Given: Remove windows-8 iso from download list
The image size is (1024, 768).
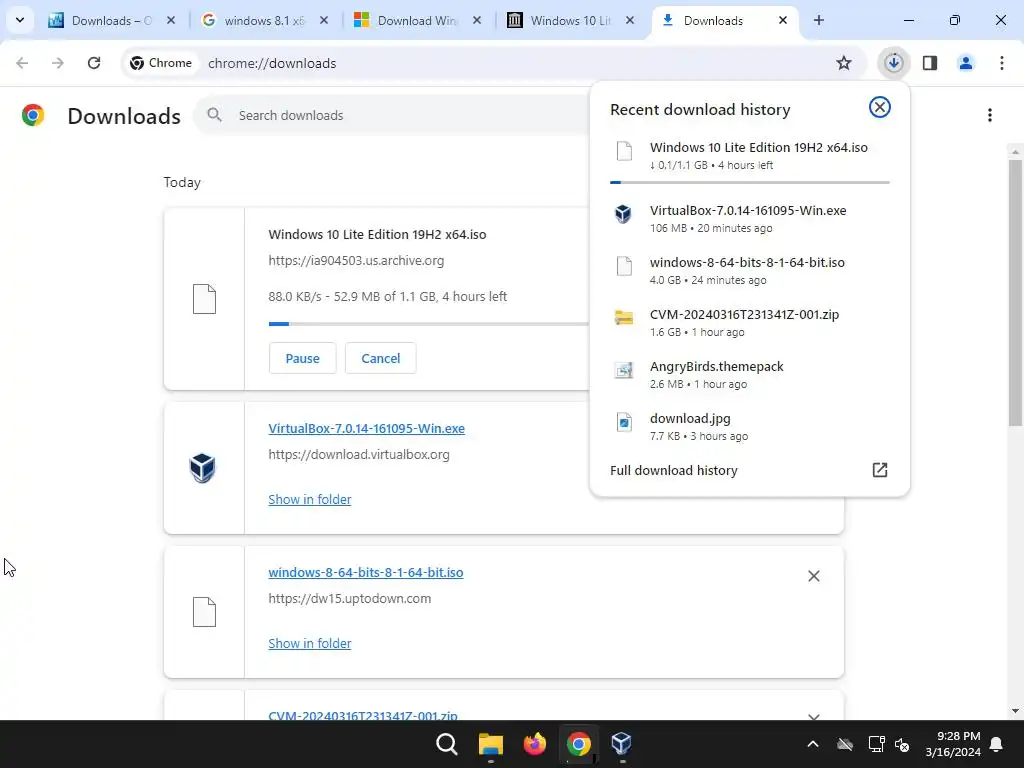Looking at the screenshot, I should click(814, 576).
